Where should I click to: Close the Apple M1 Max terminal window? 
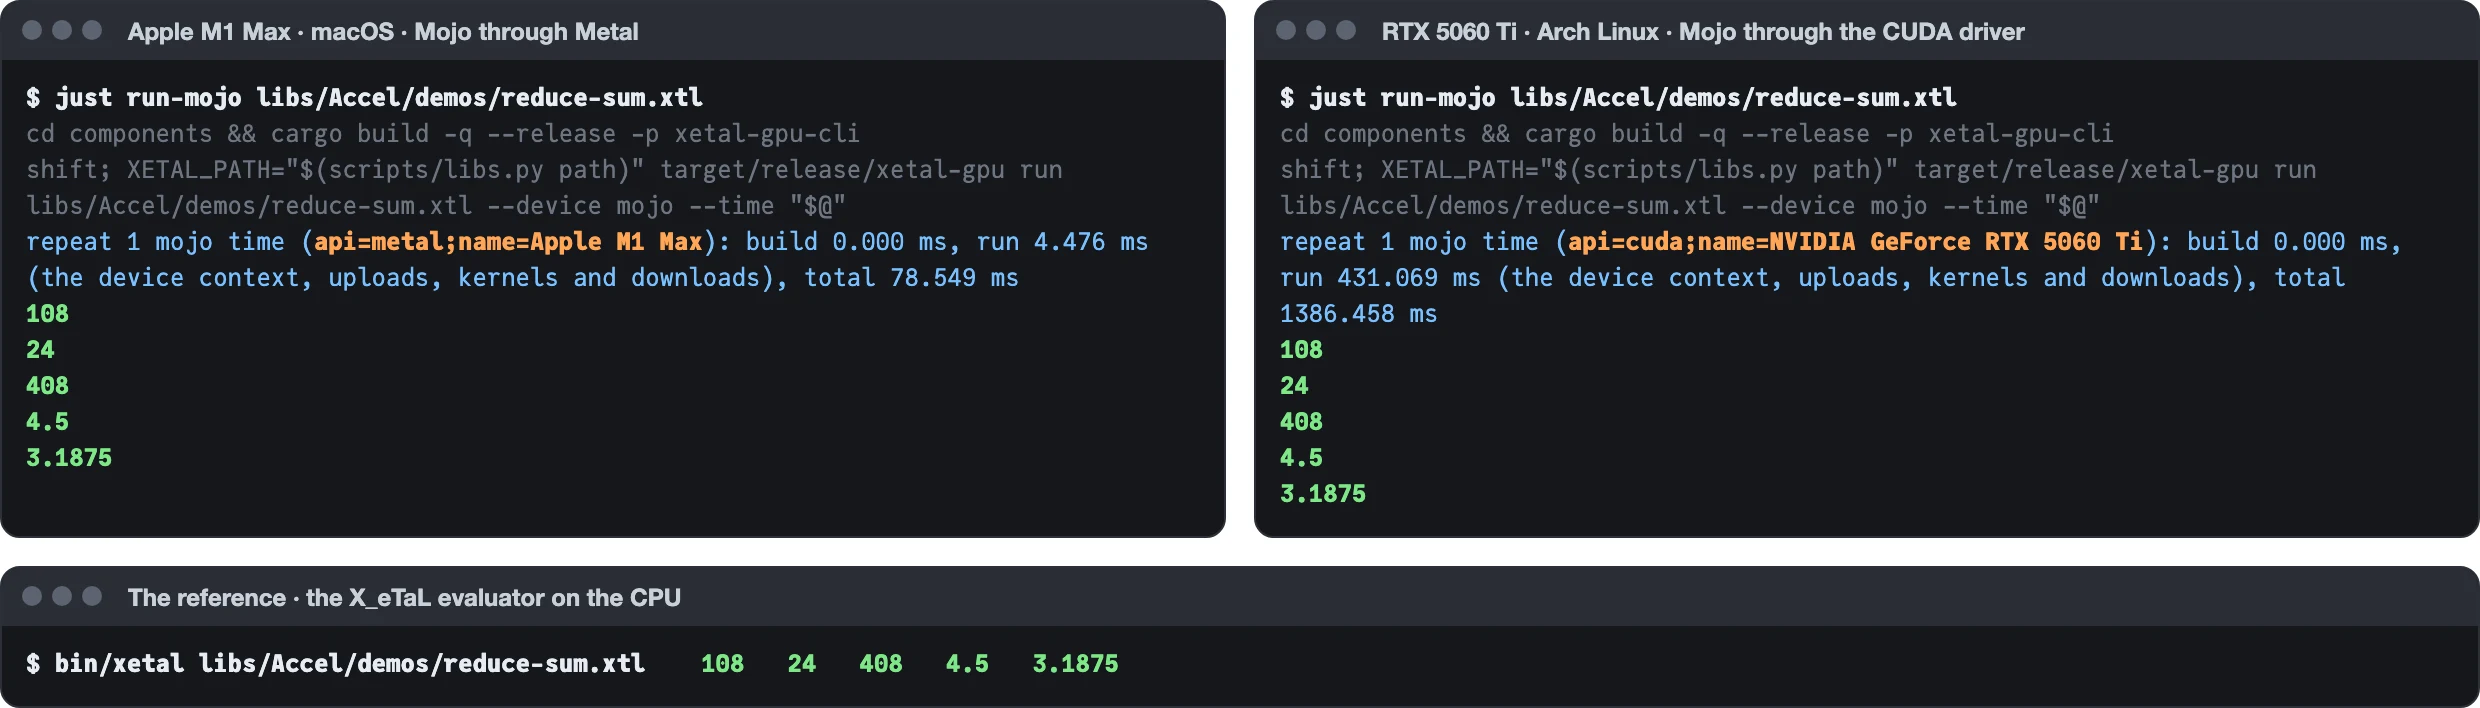point(32,30)
